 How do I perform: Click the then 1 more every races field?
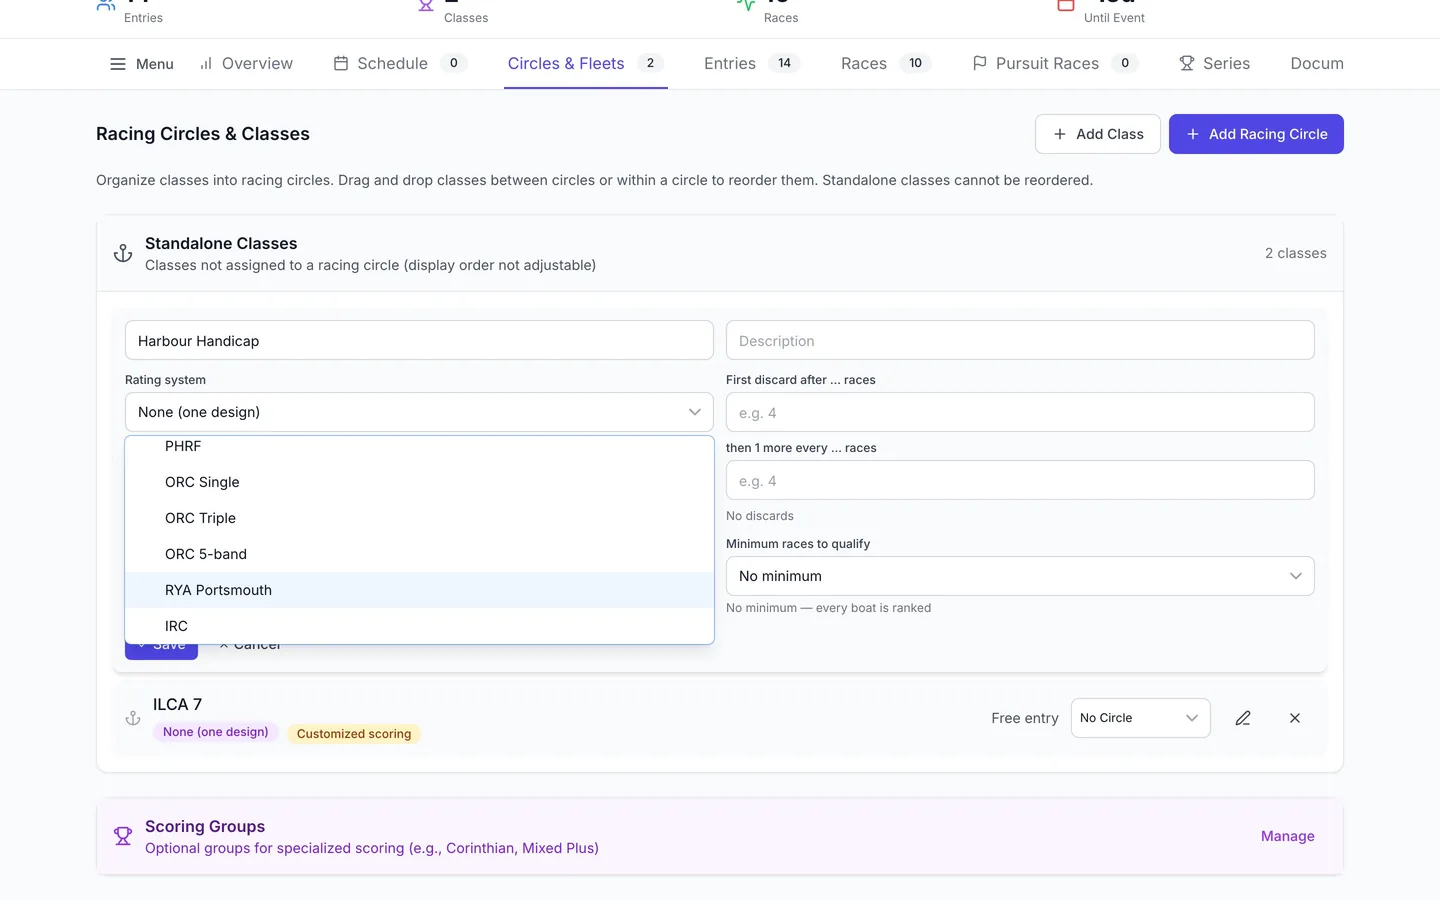[1020, 480]
